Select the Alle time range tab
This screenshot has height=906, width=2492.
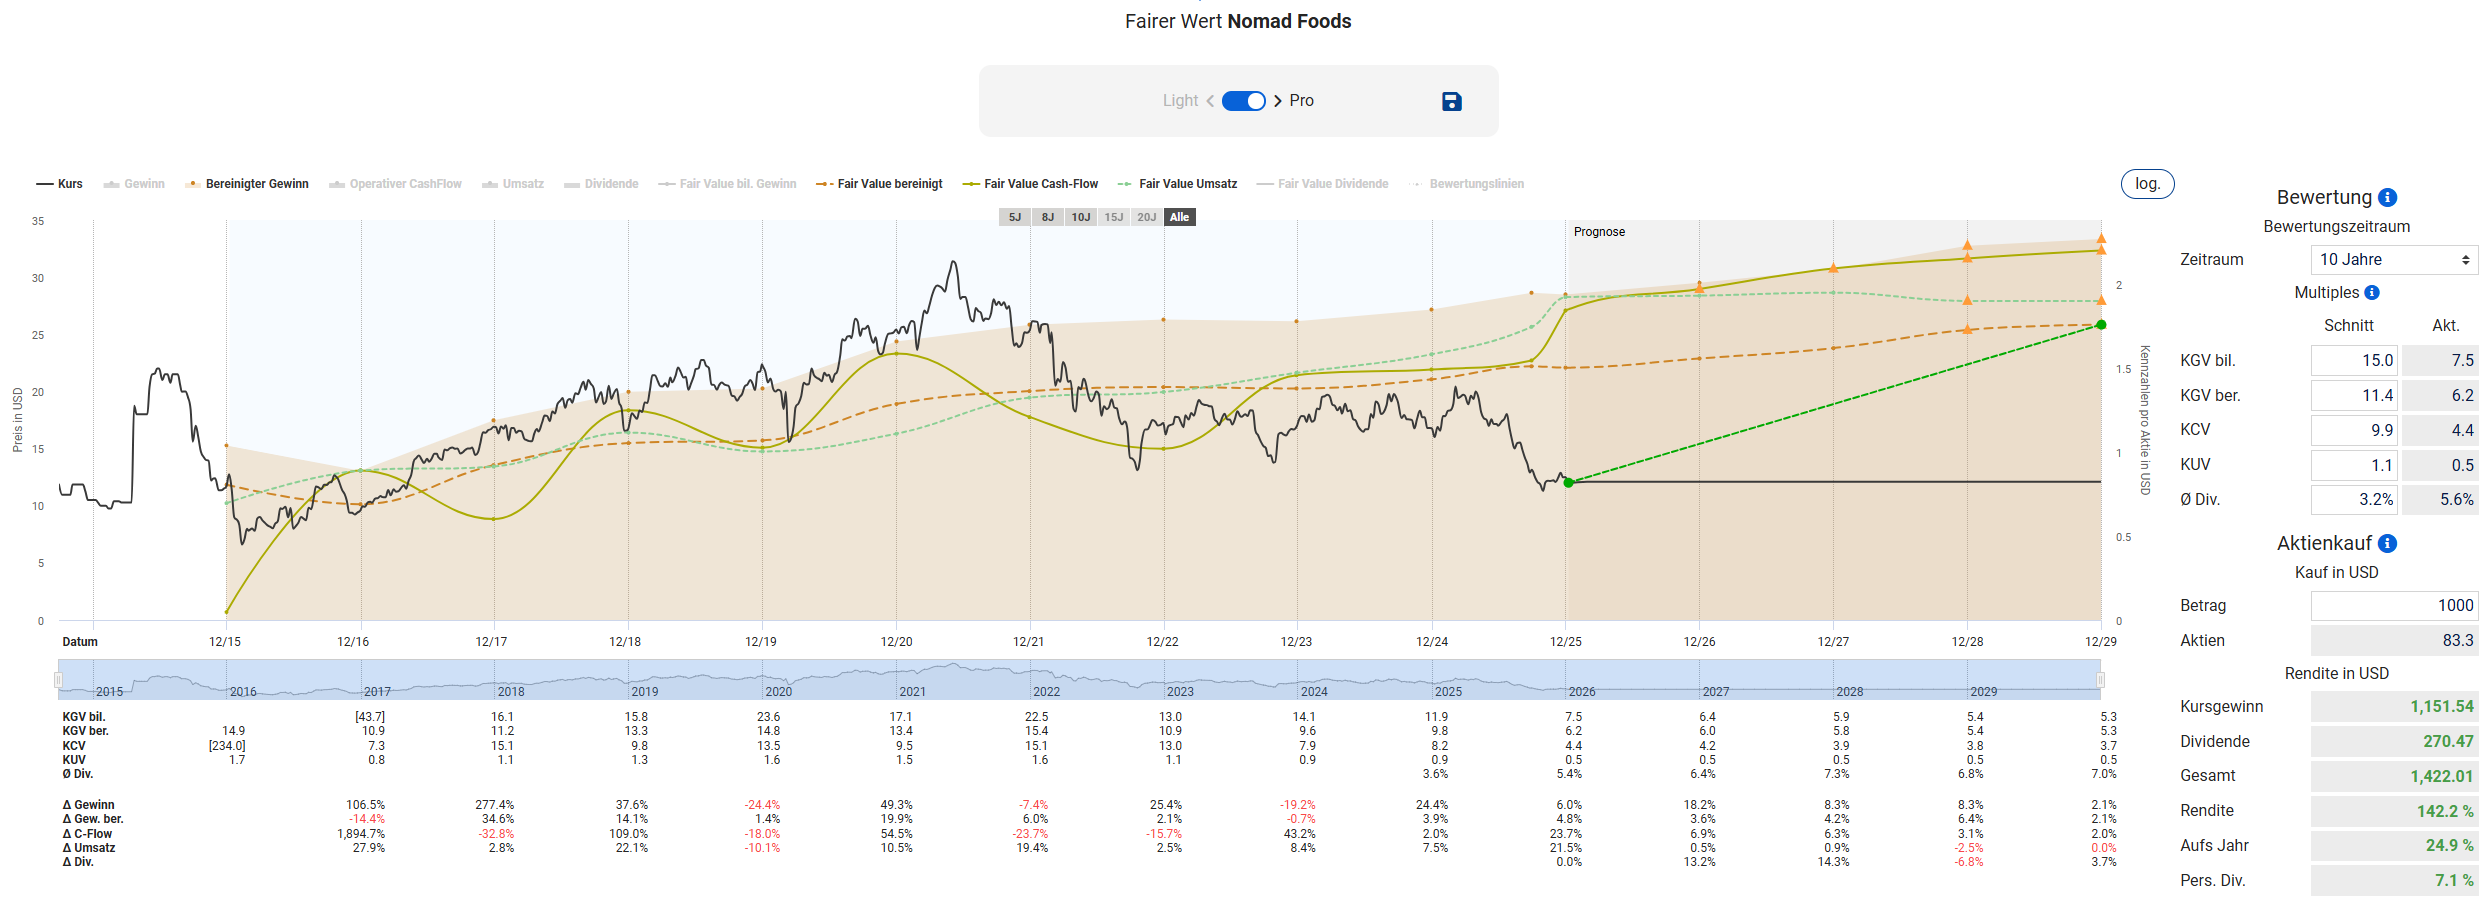point(1180,217)
